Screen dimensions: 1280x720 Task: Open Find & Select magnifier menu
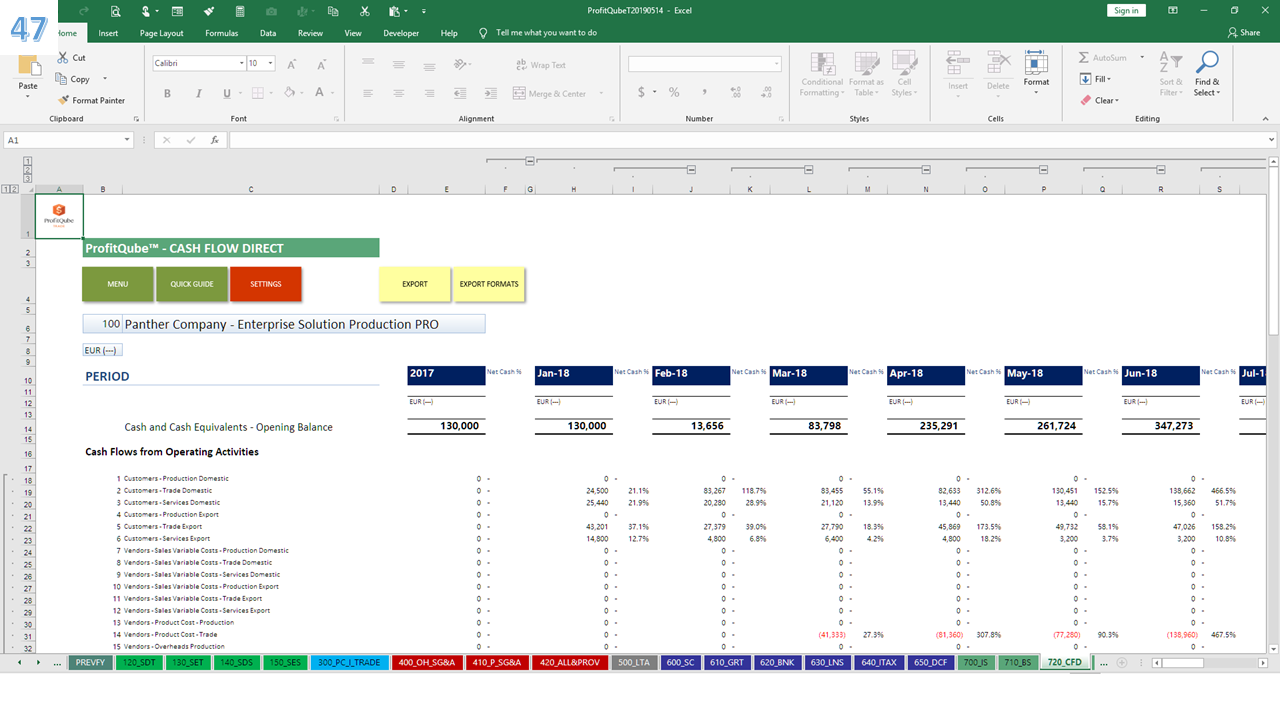coord(1207,75)
